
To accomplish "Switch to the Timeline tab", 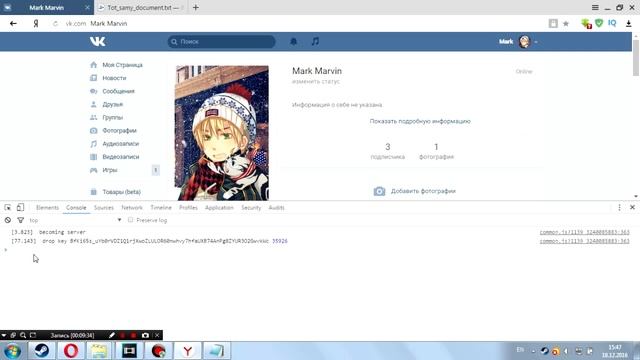I will (x=161, y=208).
